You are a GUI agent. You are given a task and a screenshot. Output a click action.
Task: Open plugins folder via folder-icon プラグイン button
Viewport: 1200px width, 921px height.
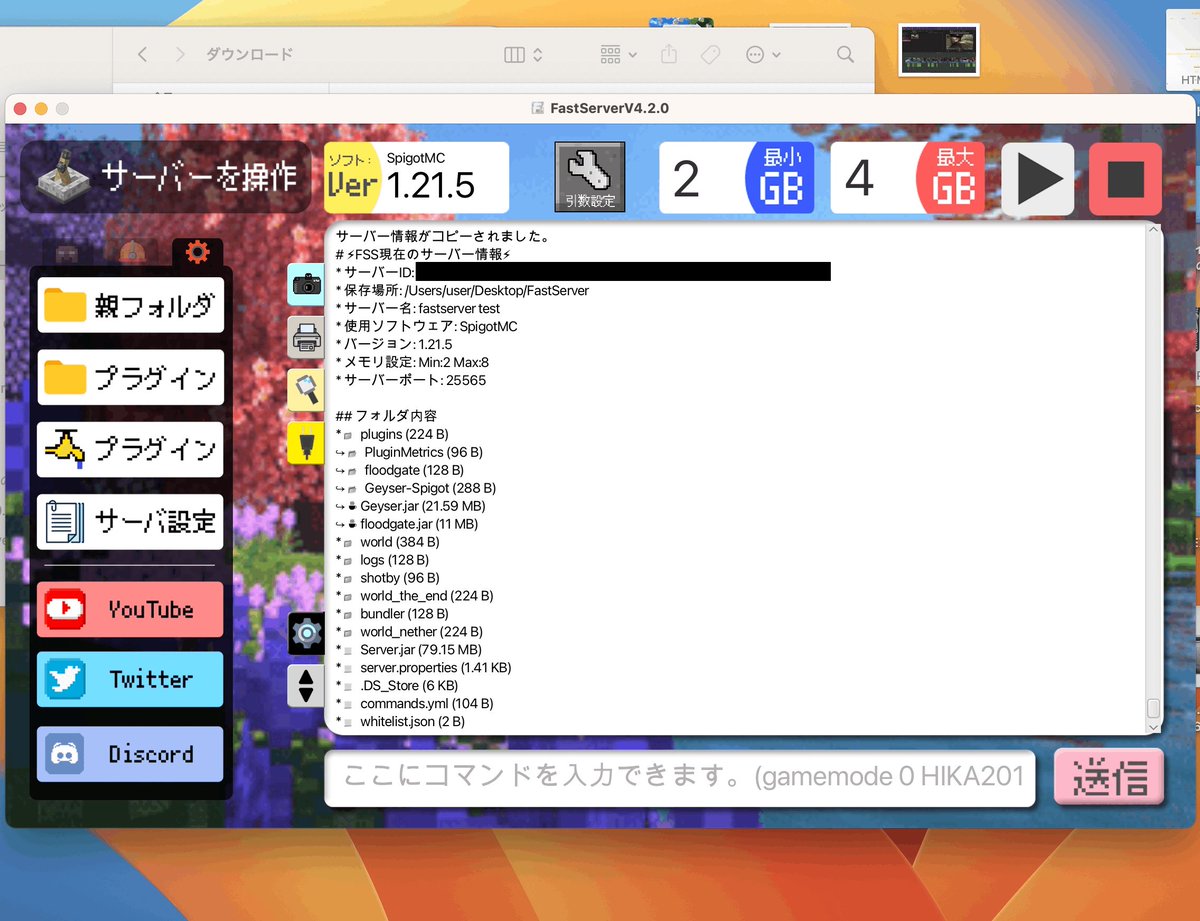[131, 377]
